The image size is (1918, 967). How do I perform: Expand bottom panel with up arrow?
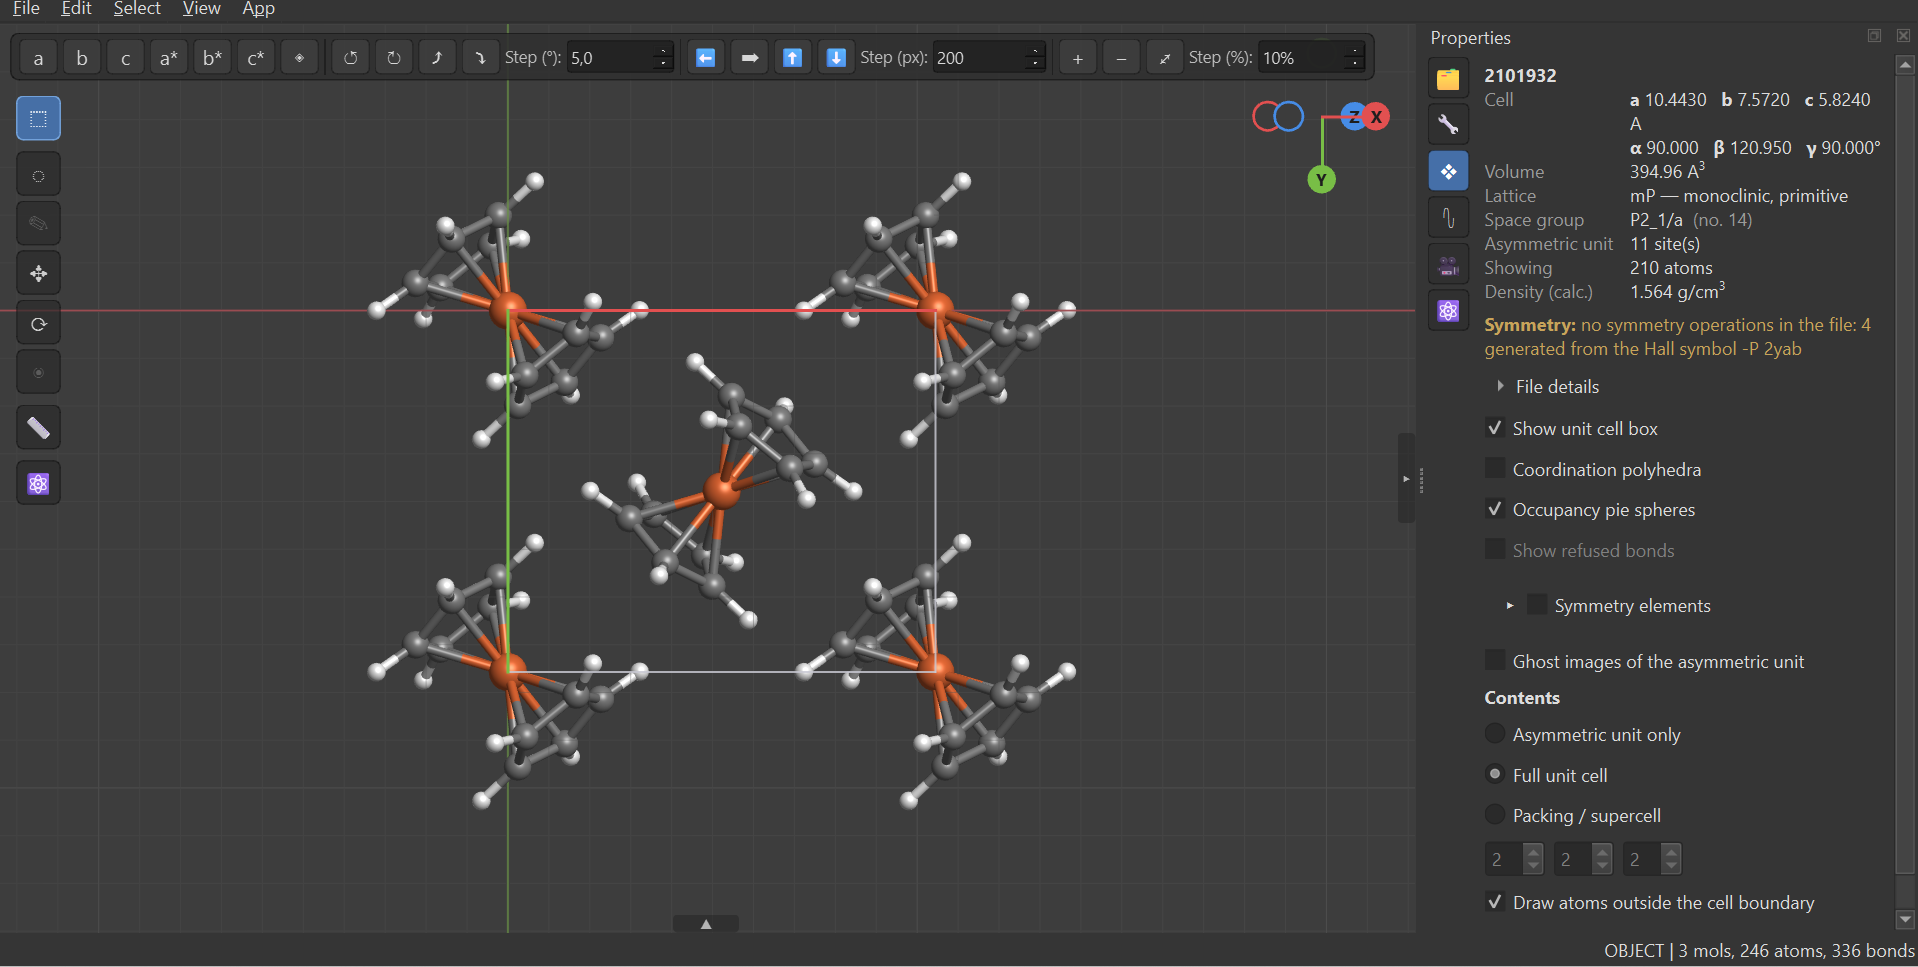[x=706, y=924]
